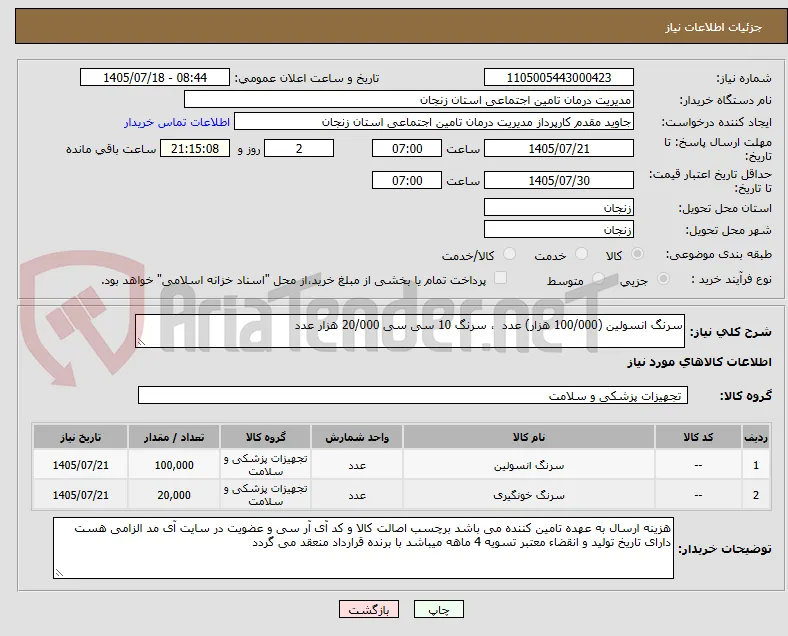The height and width of the screenshot is (636, 788).
Task: Click the quantity cell 100,000
Action: [x=174, y=466]
